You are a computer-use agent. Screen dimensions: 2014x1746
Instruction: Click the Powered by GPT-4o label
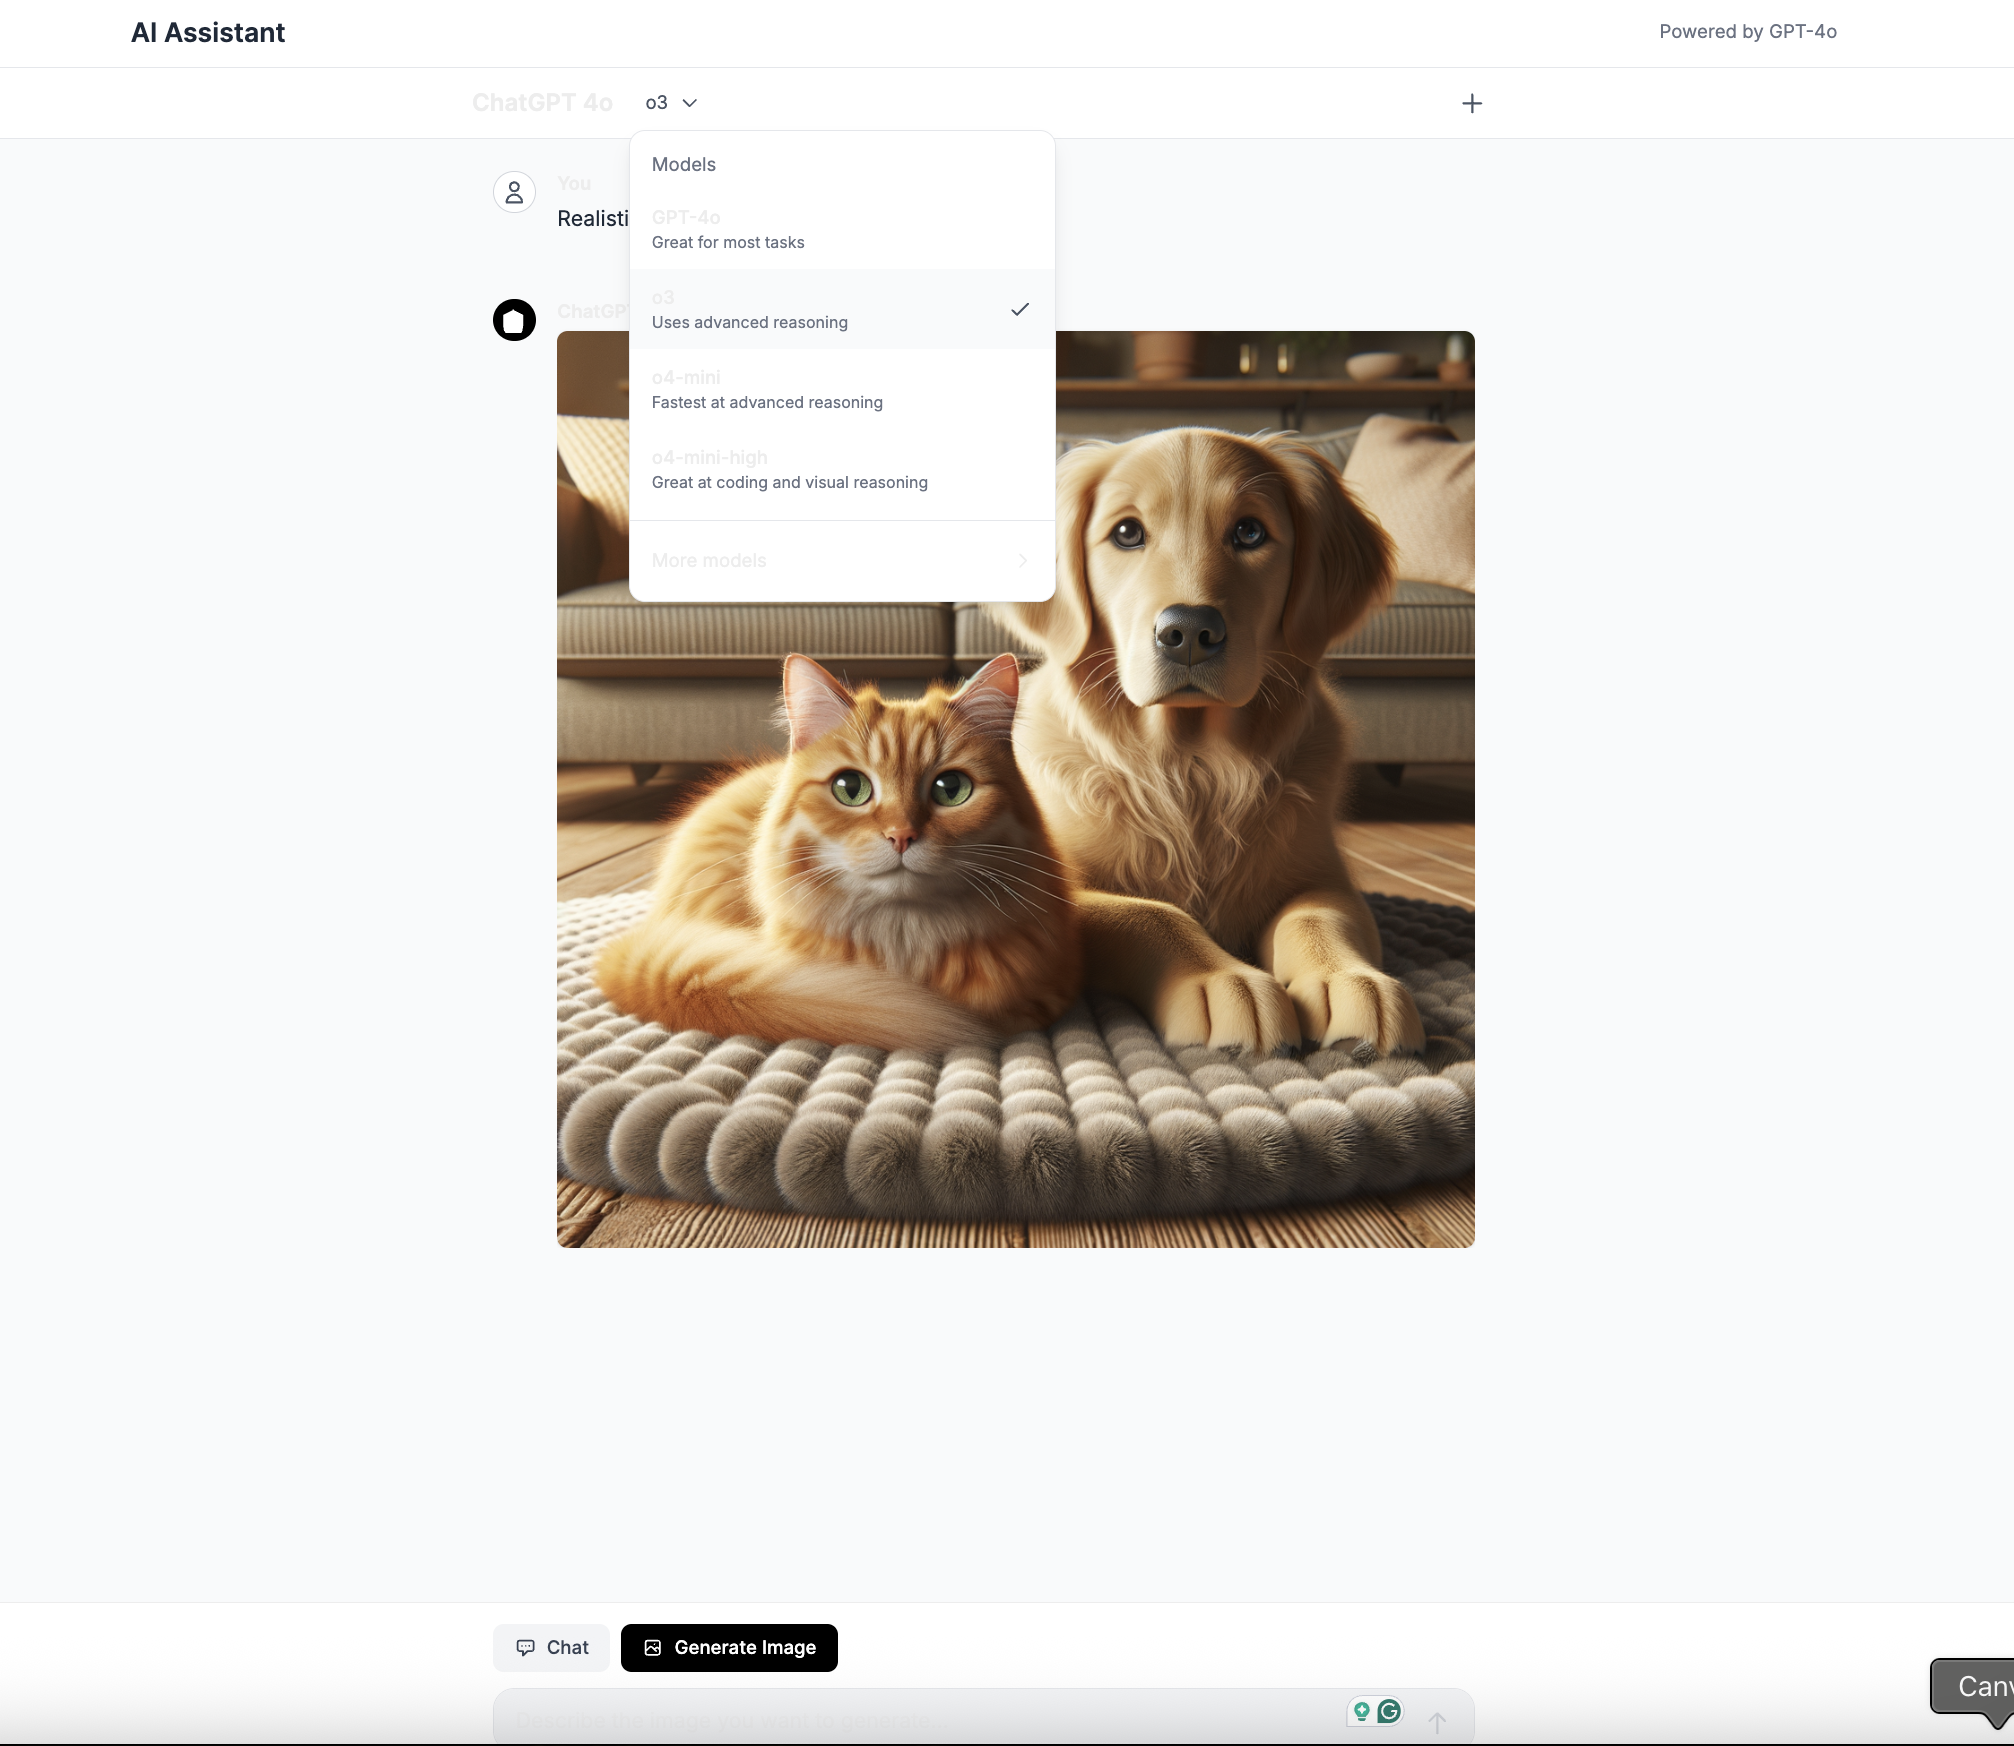[1747, 31]
